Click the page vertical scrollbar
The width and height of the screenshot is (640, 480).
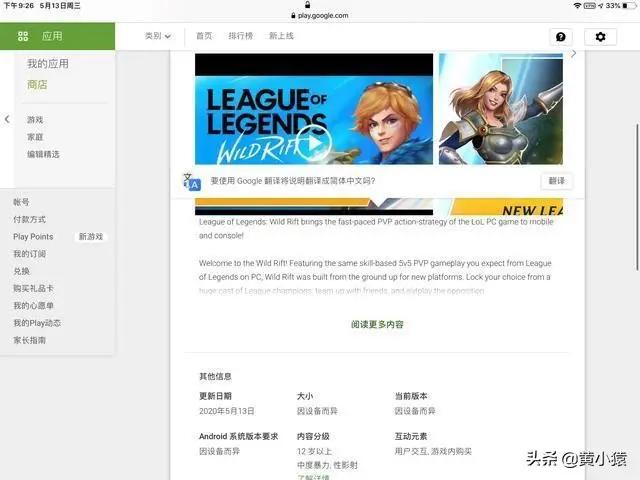click(x=637, y=197)
